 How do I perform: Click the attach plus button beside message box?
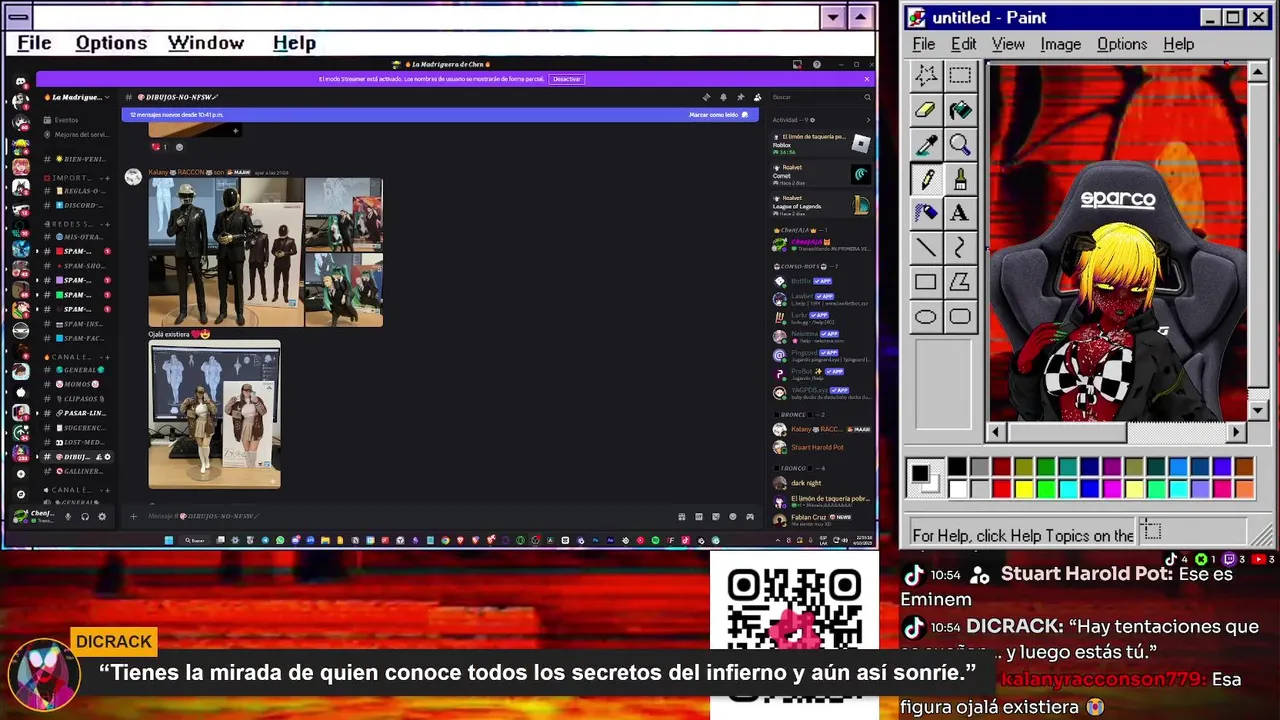[133, 517]
